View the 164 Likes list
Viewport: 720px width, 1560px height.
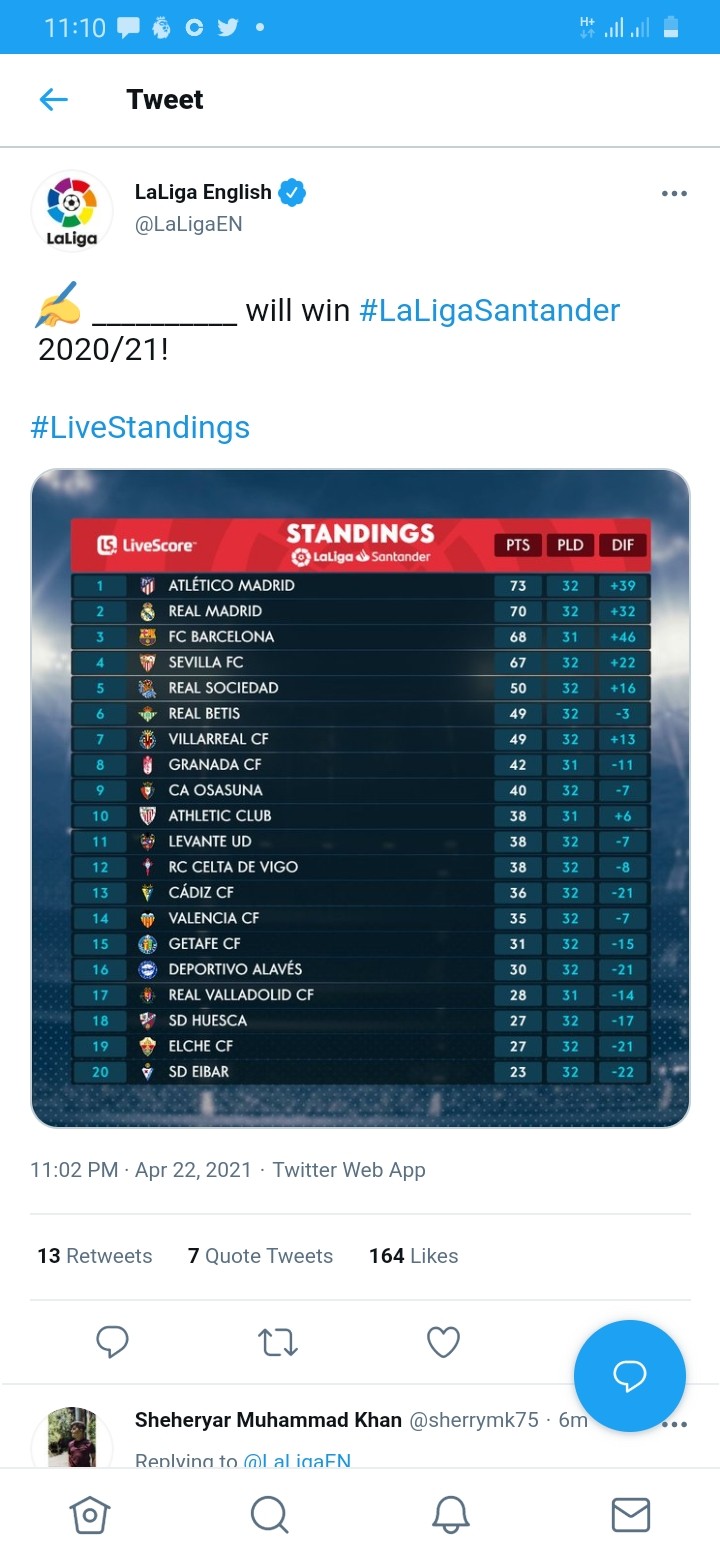413,1256
